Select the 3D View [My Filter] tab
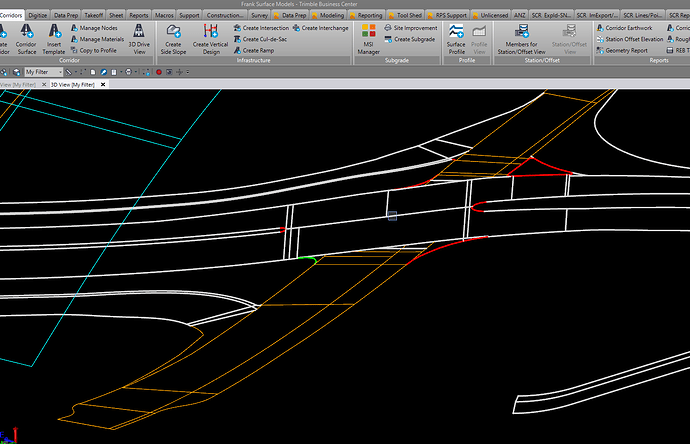This screenshot has width=690, height=444. (x=73, y=84)
